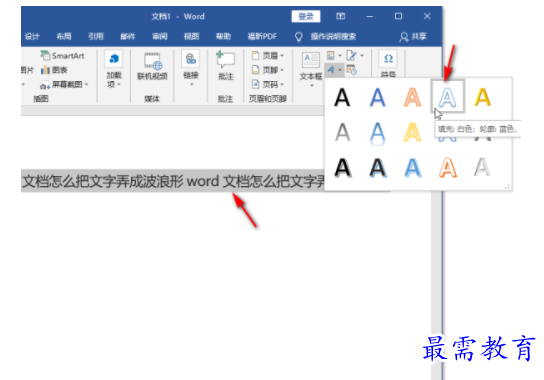Open the Mailings (邮件) tab
This screenshot has width=544, height=380.
pyautogui.click(x=128, y=36)
